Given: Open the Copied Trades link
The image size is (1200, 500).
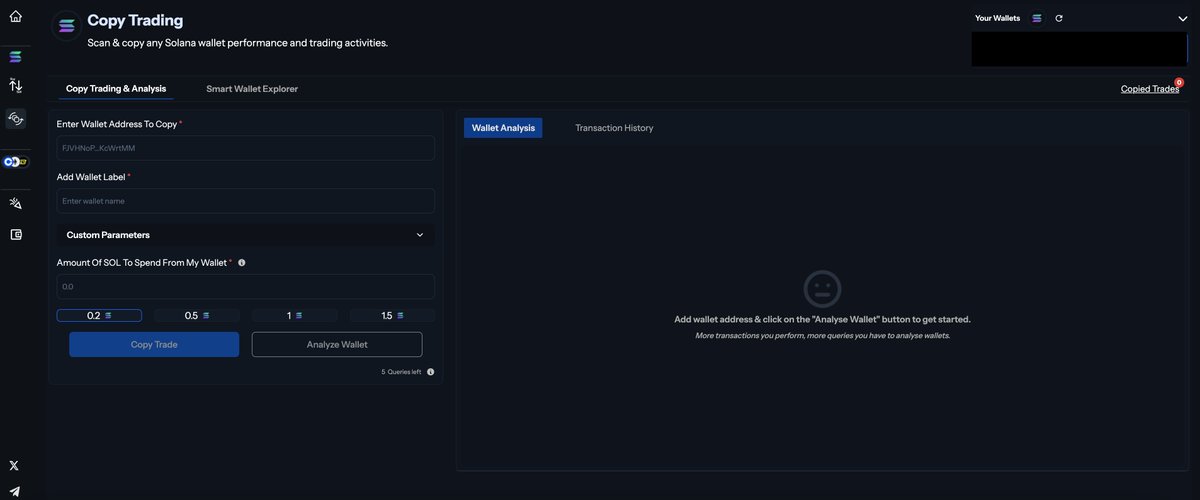Looking at the screenshot, I should click(x=1150, y=89).
